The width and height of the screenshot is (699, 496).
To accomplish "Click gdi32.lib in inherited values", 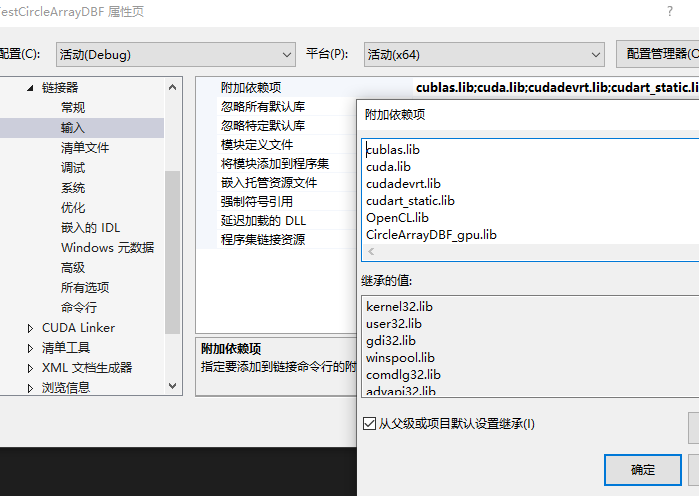I will tap(391, 340).
